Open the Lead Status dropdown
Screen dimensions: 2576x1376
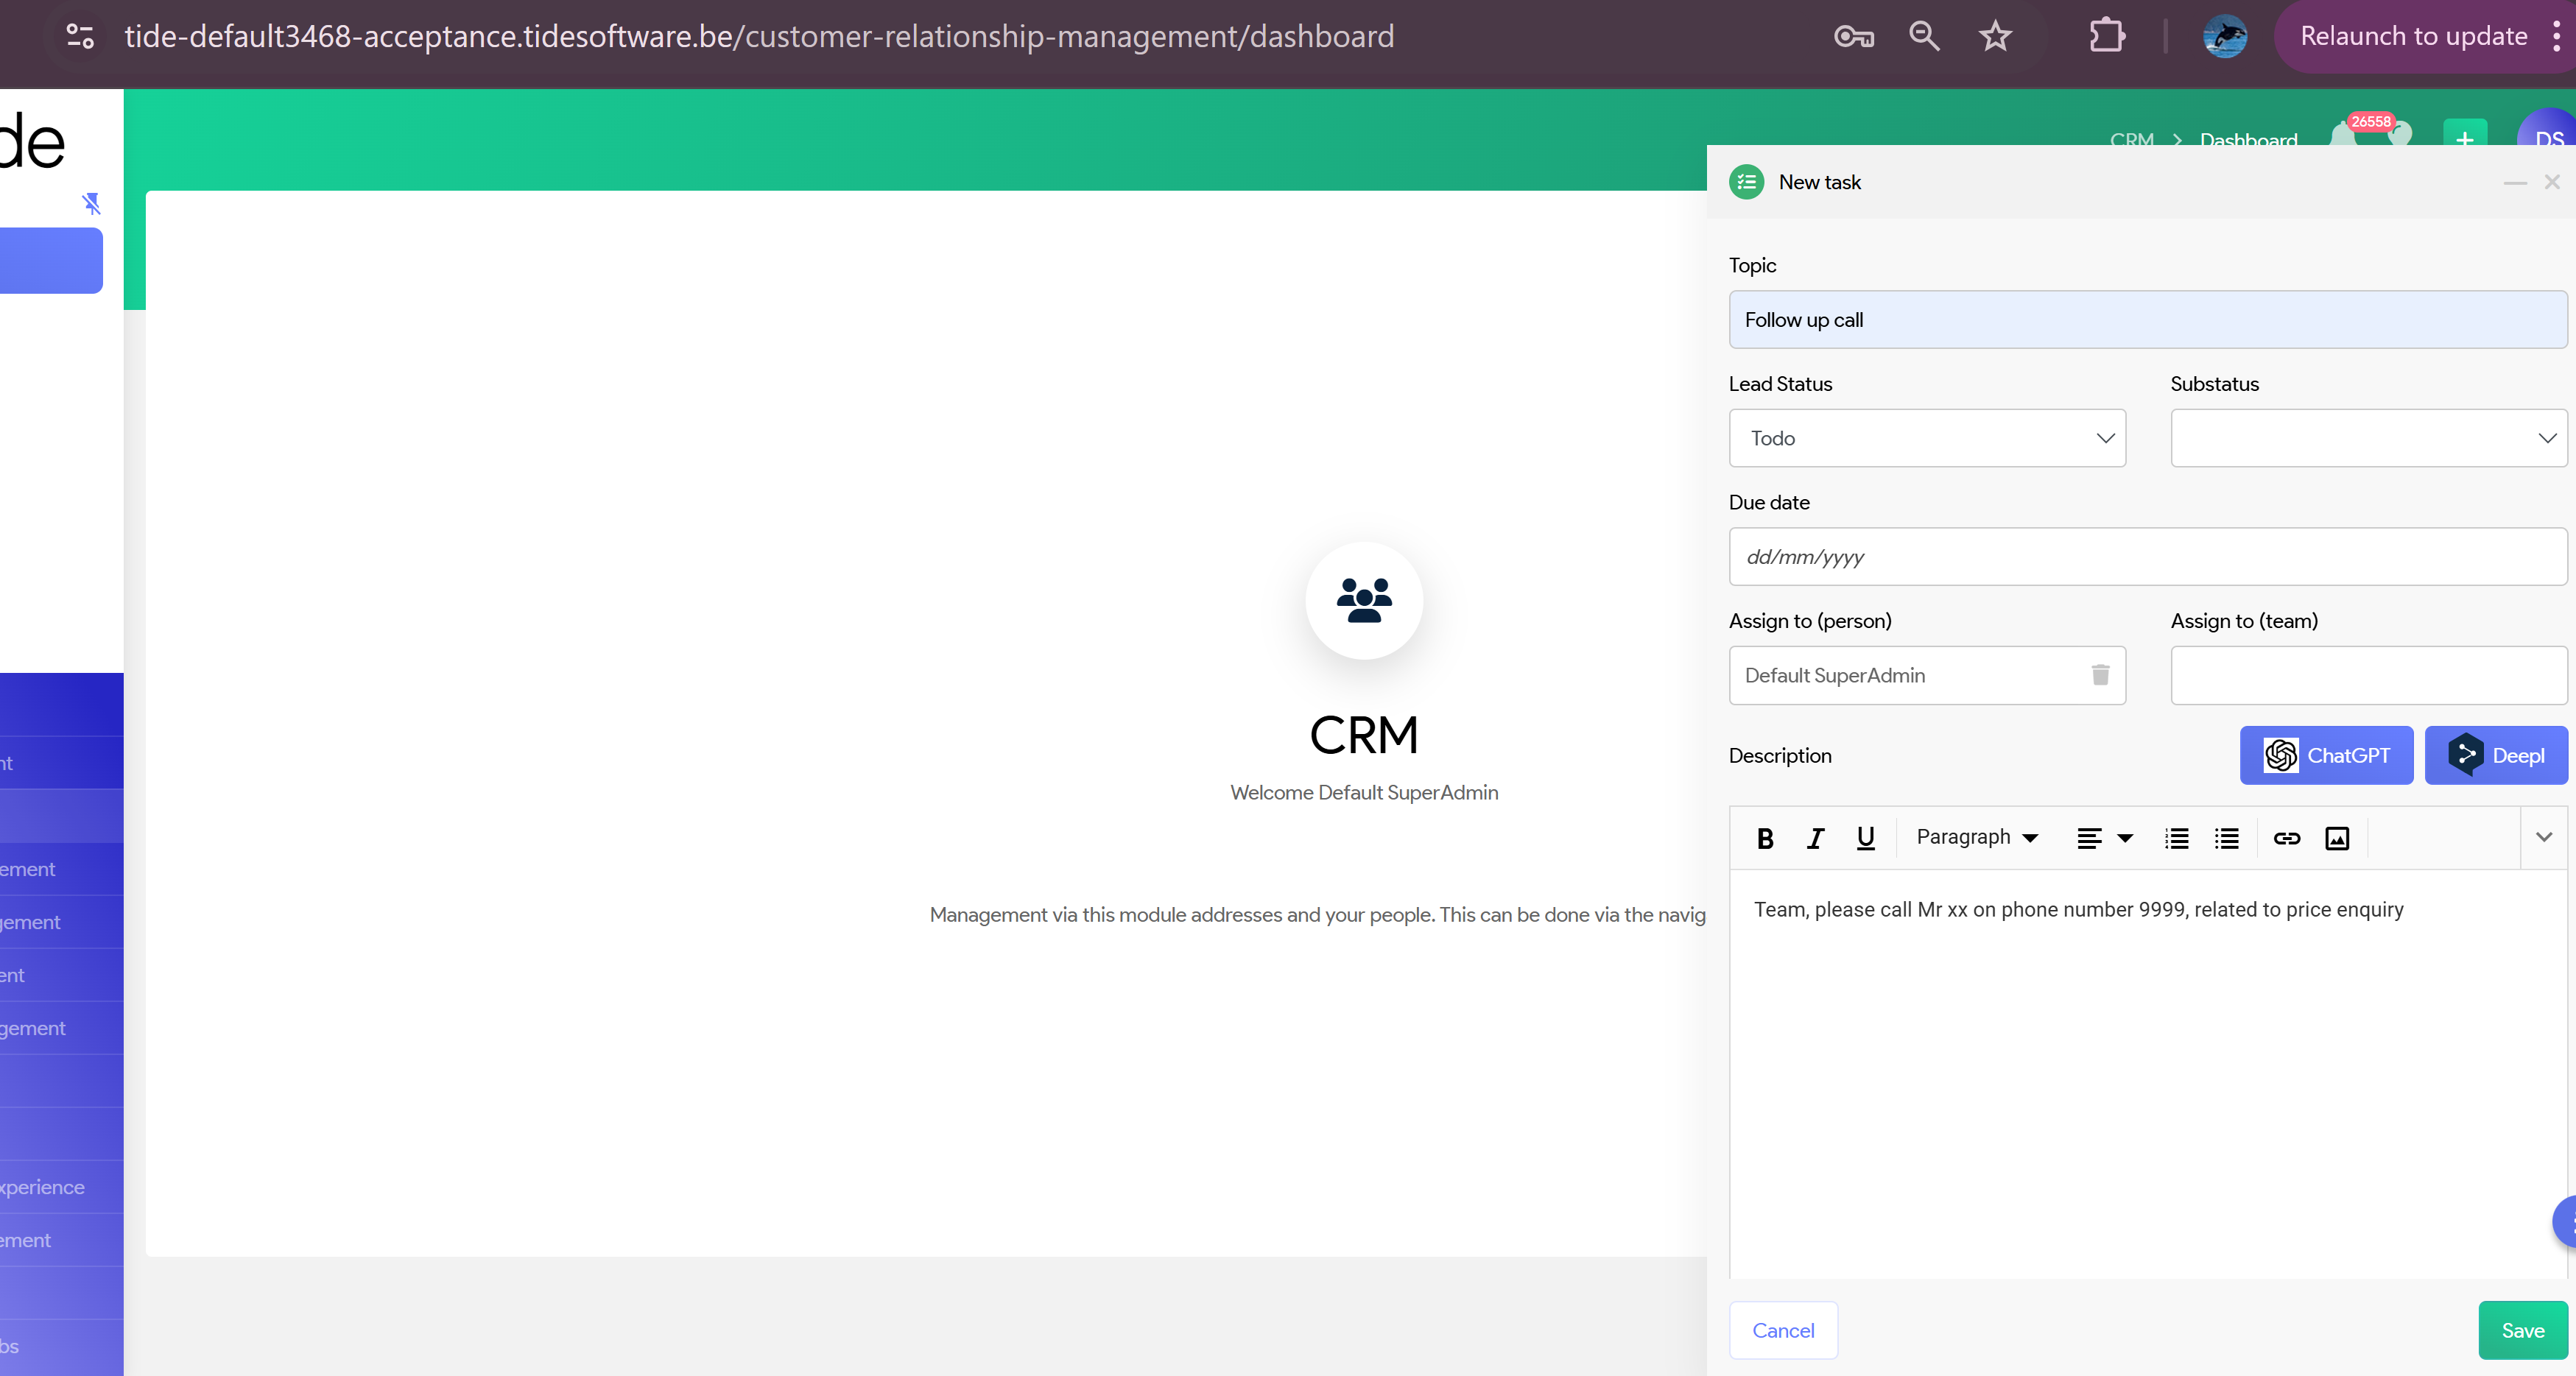1927,438
